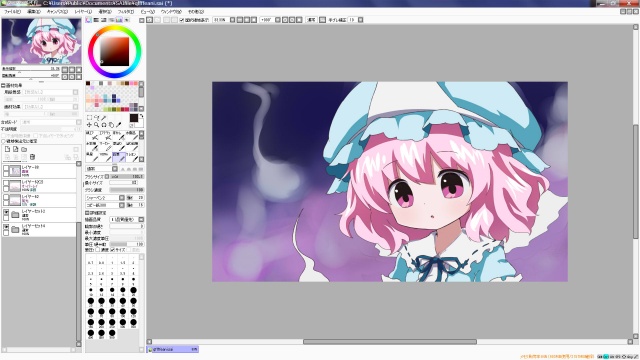Select the rotate view tool

[x=104, y=124]
